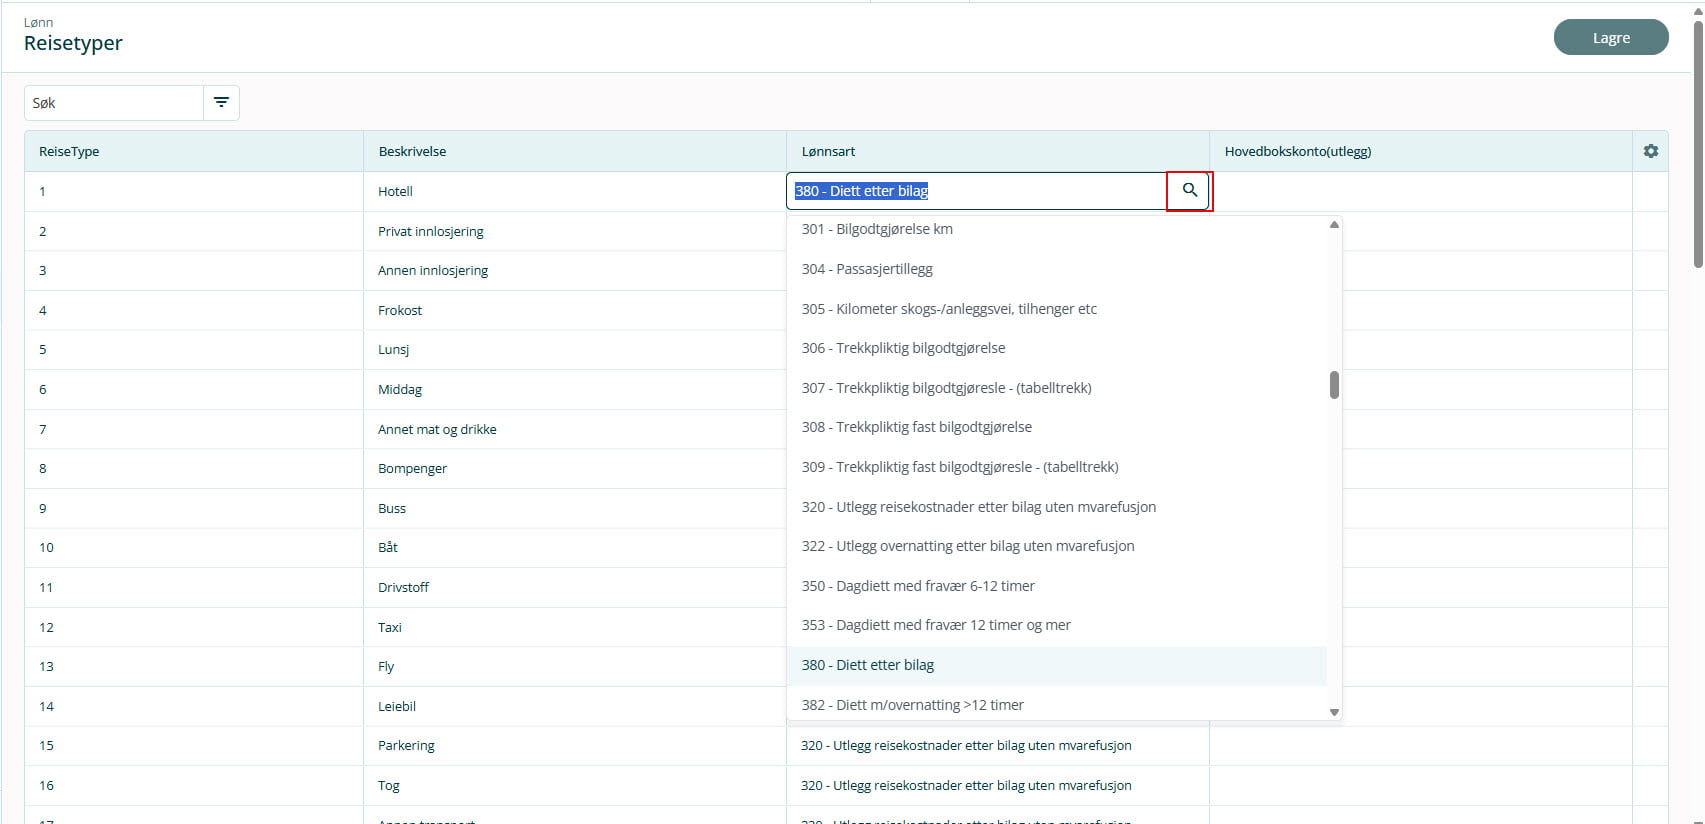Viewport: 1705px width, 824px height.
Task: Open the table settings gear icon
Action: click(1650, 151)
